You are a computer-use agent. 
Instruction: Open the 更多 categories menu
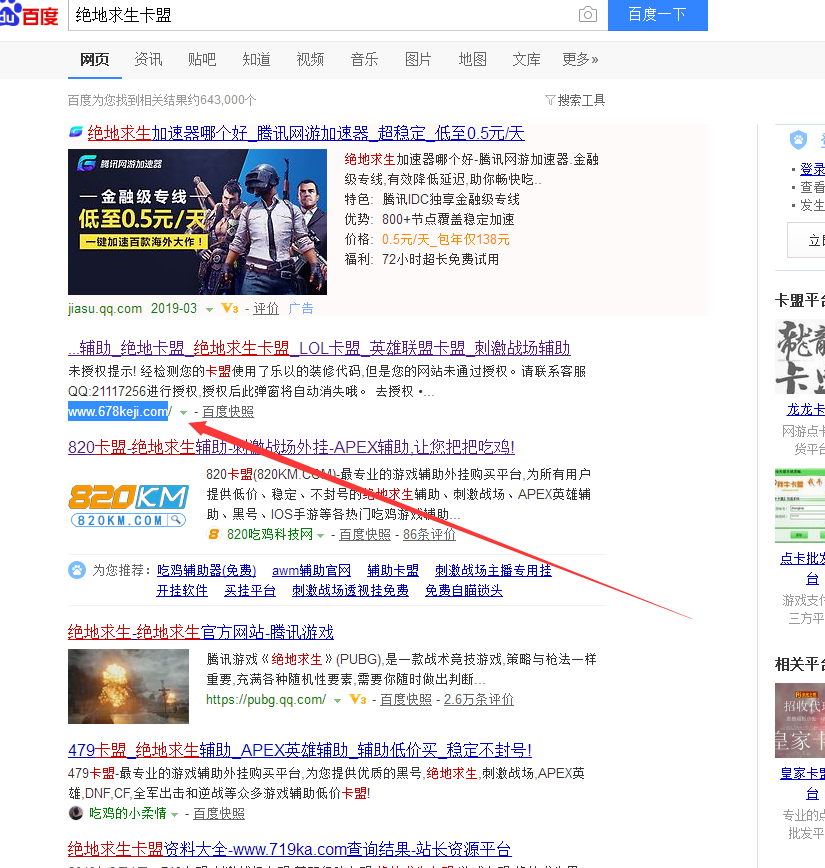coord(580,60)
